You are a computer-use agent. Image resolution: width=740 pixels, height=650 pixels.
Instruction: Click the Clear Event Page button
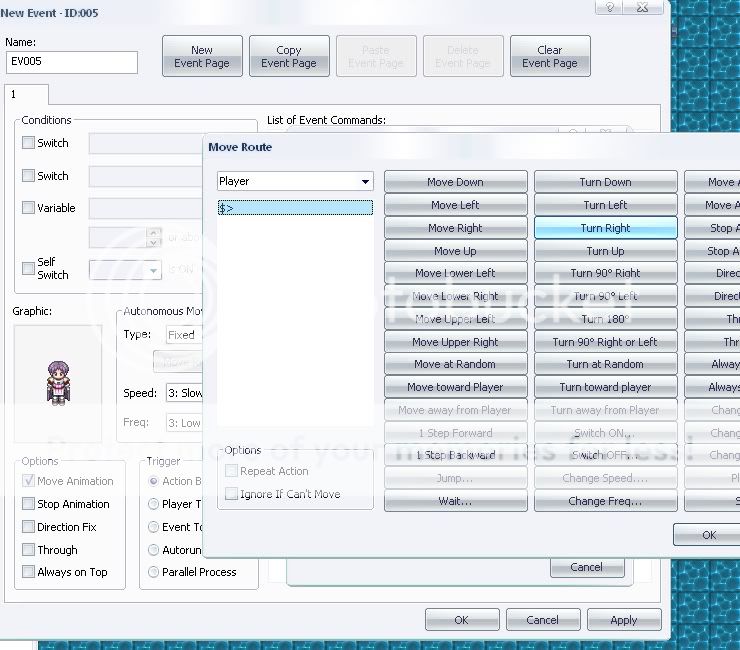pyautogui.click(x=549, y=56)
